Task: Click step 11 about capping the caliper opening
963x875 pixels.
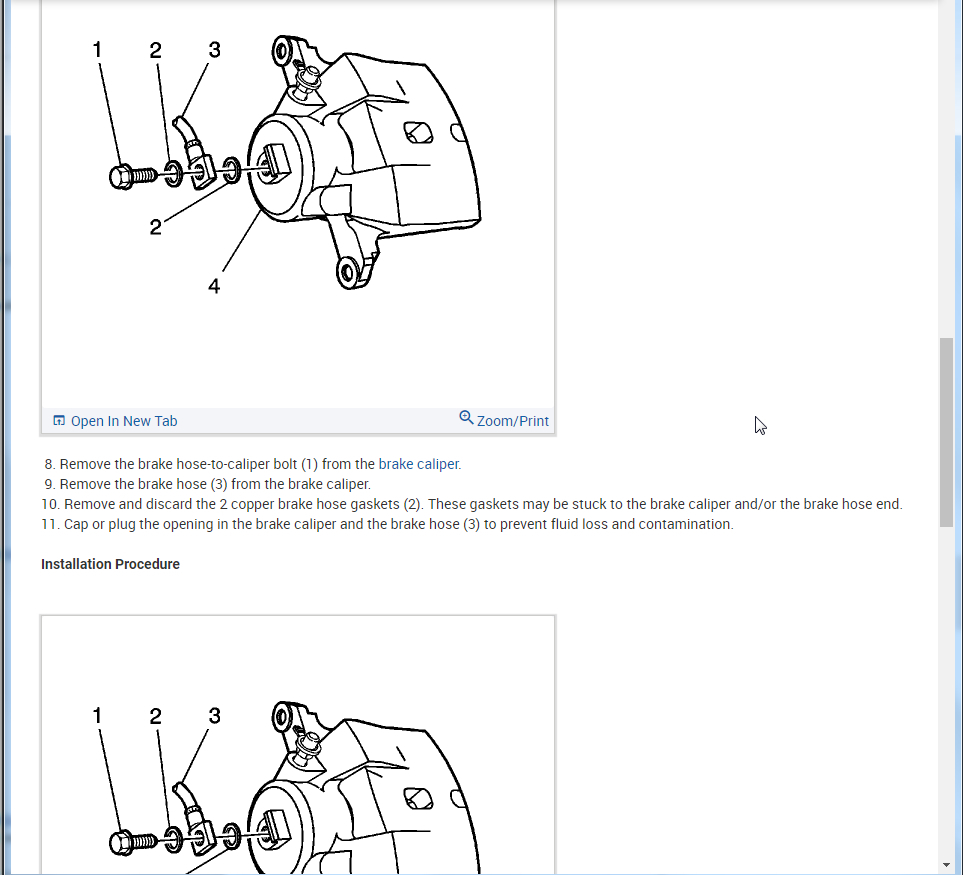Action: 388,524
